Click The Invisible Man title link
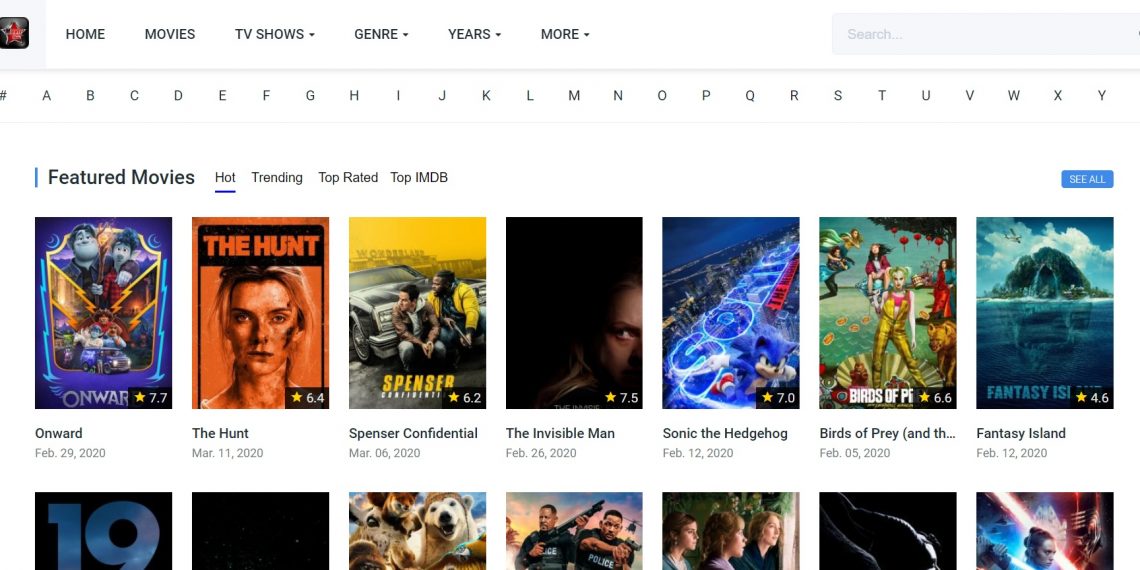The image size is (1140, 570). [x=561, y=433]
